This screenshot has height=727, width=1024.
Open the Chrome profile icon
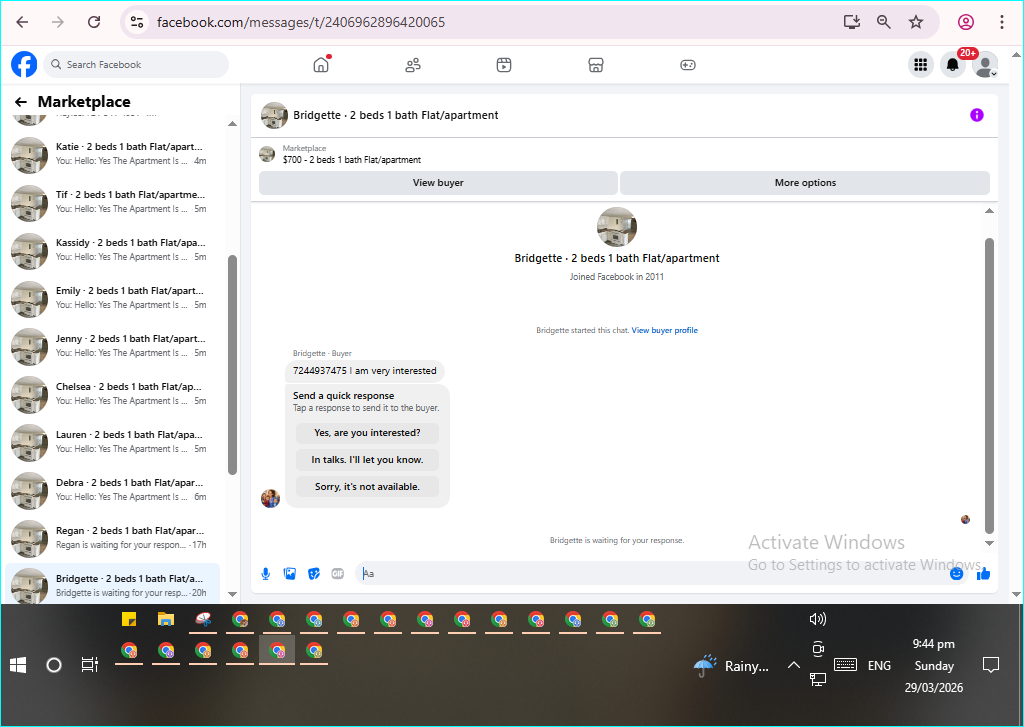(x=966, y=22)
